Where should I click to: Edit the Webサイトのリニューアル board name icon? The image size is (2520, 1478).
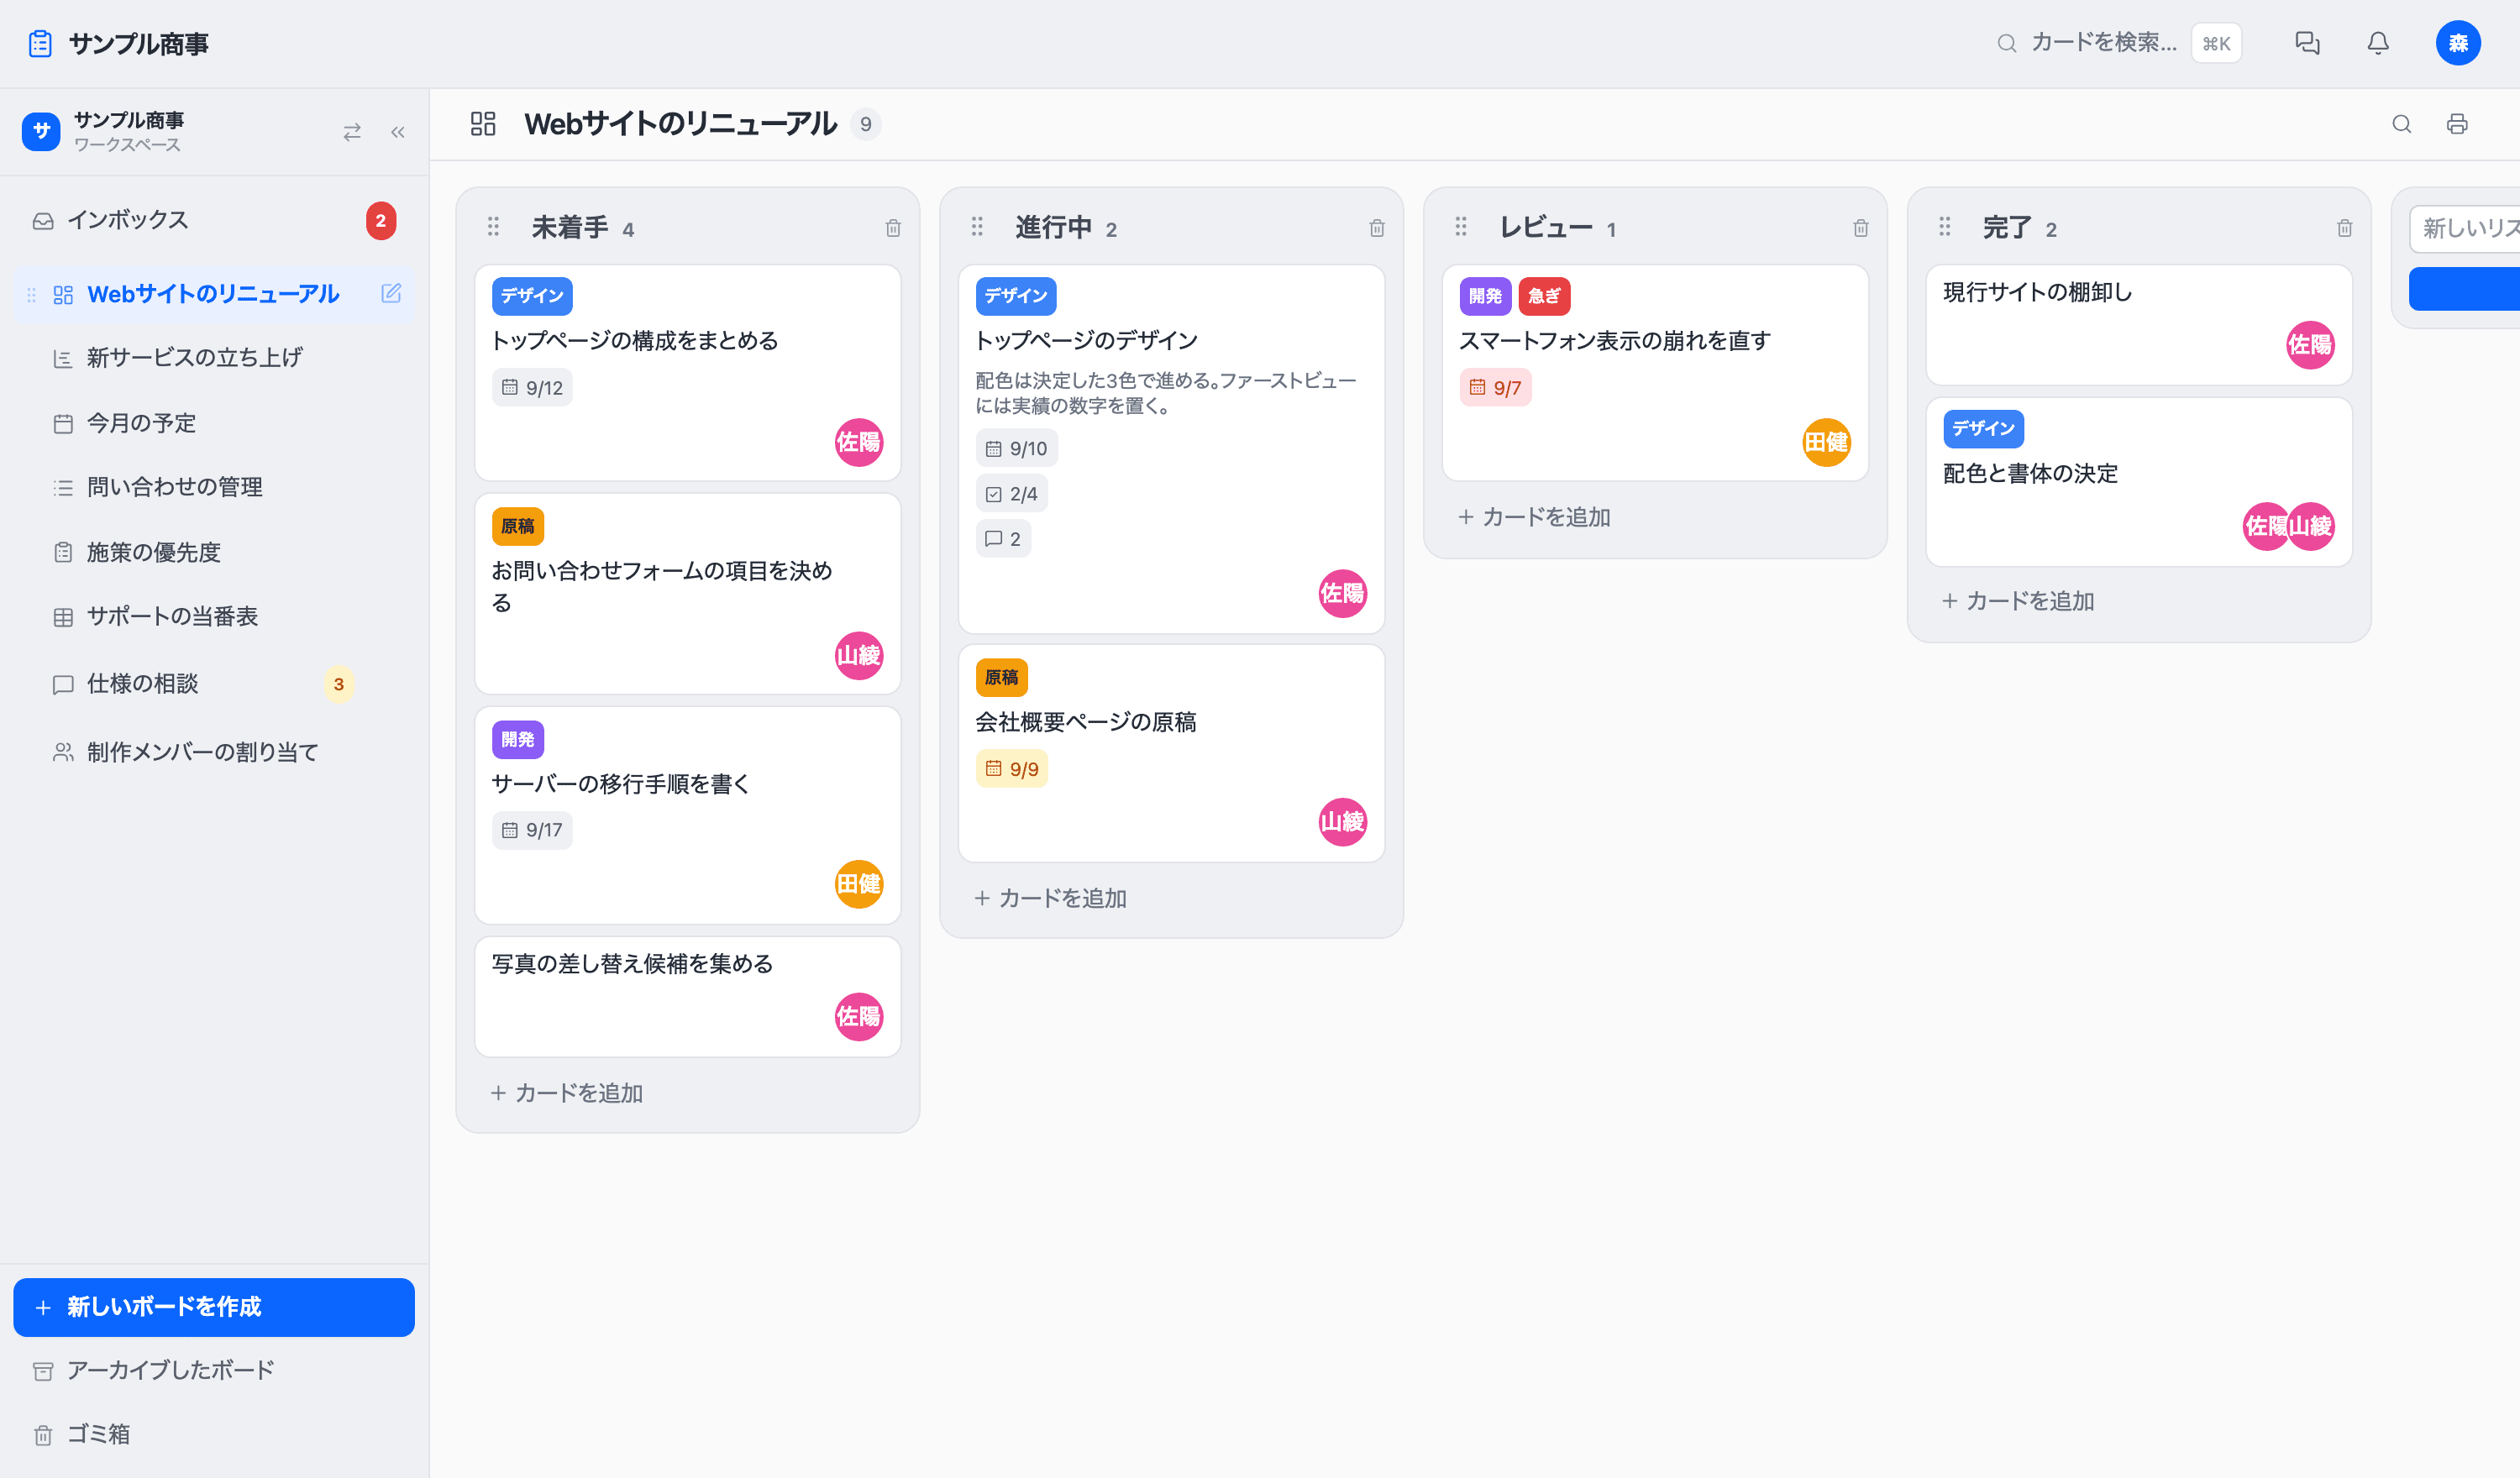pos(391,293)
